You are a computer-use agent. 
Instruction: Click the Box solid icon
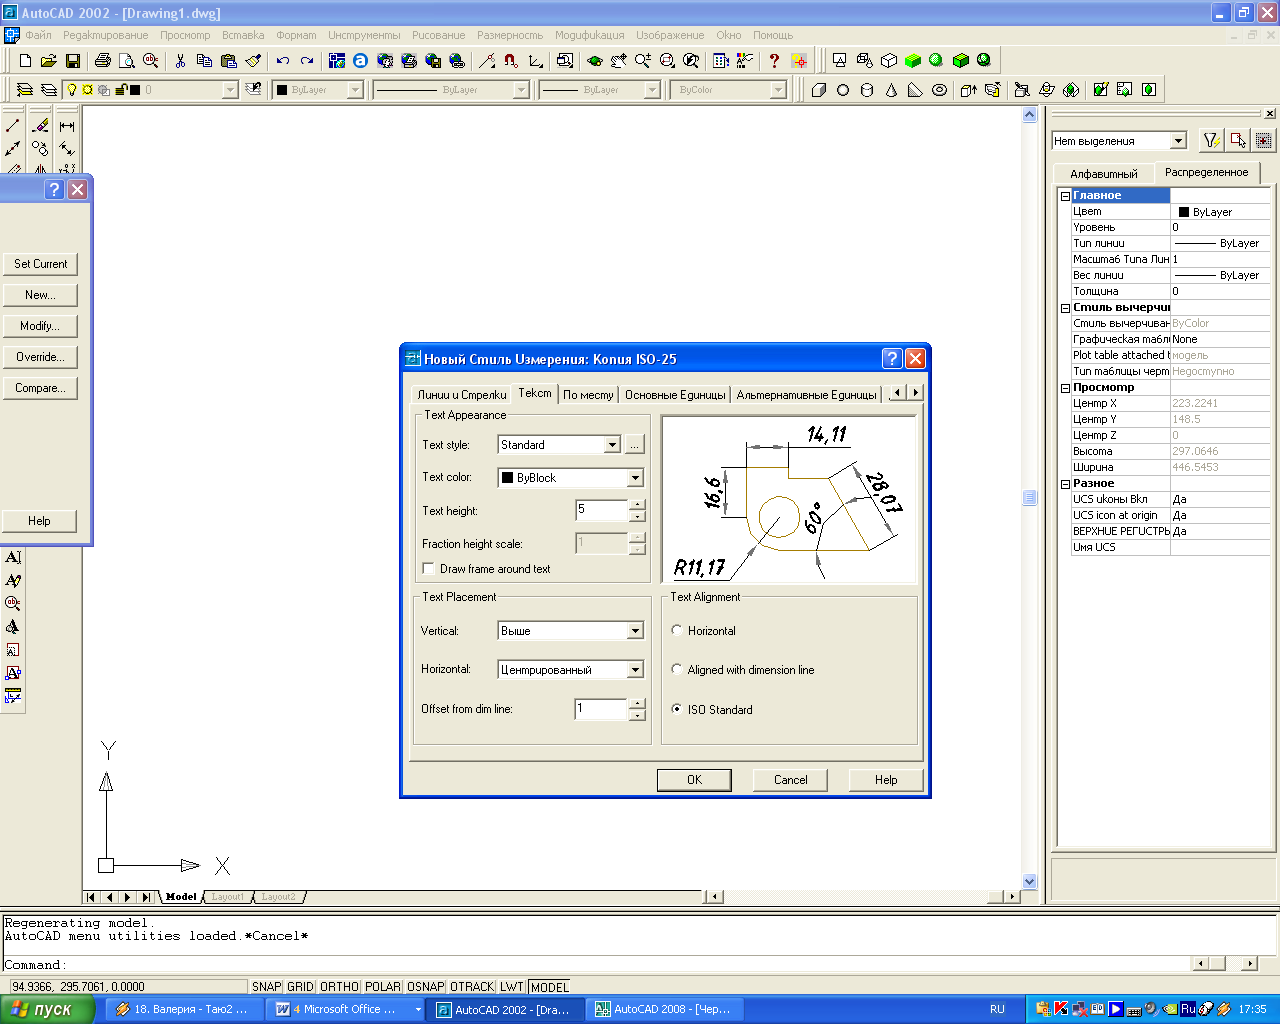click(x=819, y=90)
